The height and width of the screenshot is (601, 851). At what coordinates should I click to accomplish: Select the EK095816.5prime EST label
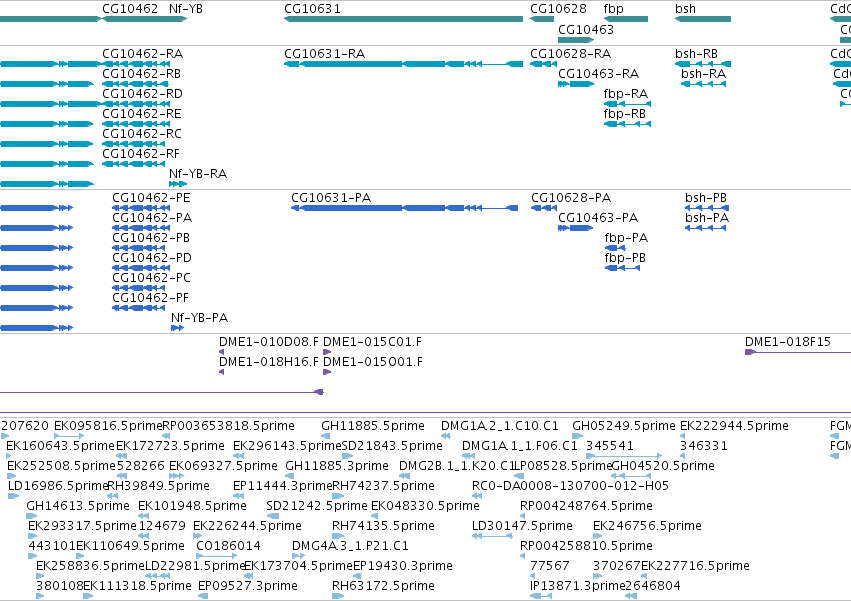point(109,426)
